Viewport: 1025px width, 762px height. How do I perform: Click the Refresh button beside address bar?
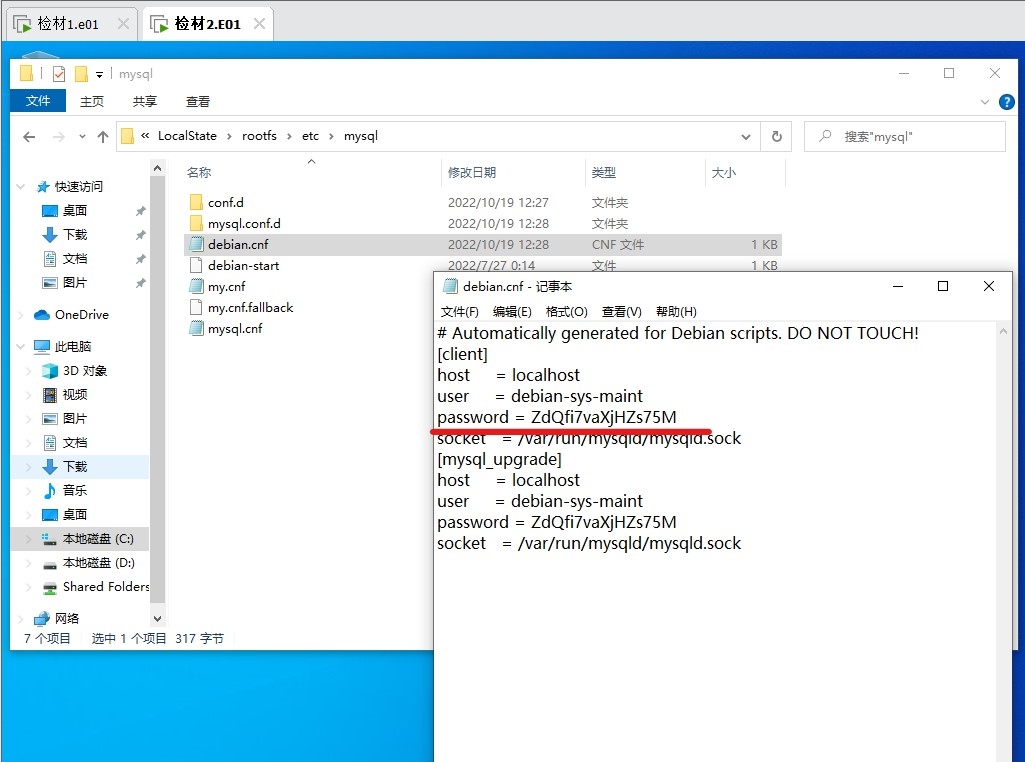[776, 137]
